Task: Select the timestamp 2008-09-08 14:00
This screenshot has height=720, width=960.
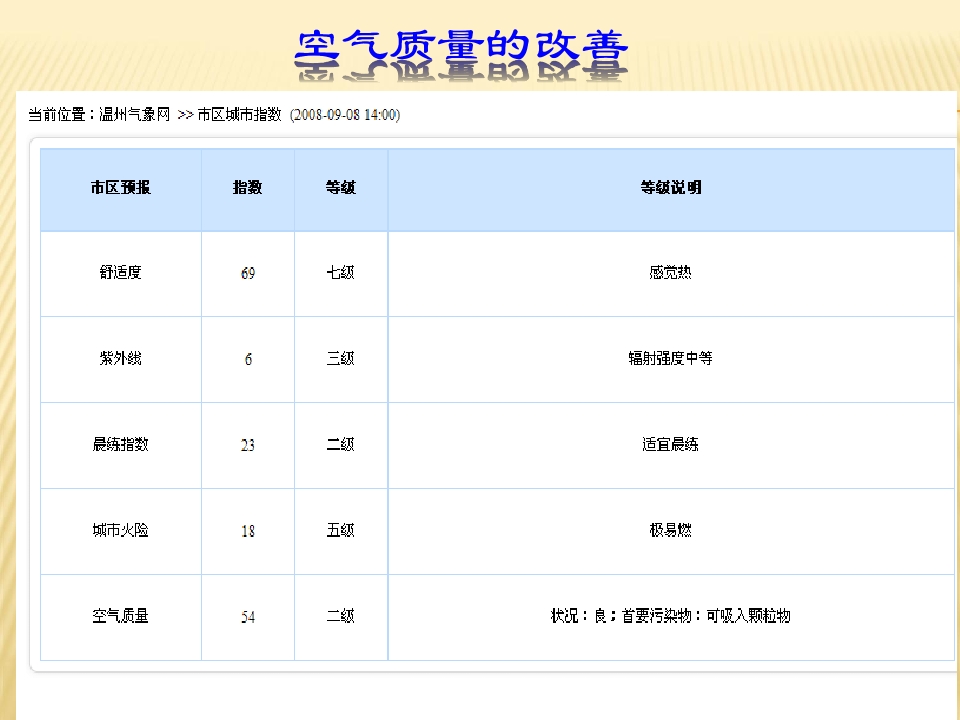Action: click(345, 115)
